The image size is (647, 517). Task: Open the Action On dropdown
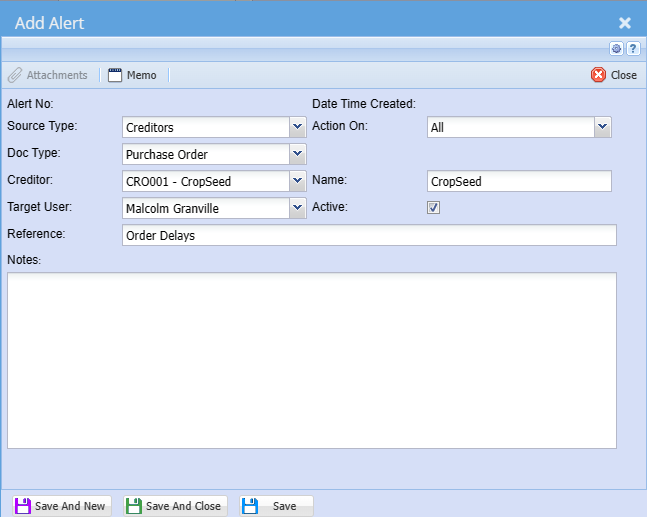coord(602,127)
